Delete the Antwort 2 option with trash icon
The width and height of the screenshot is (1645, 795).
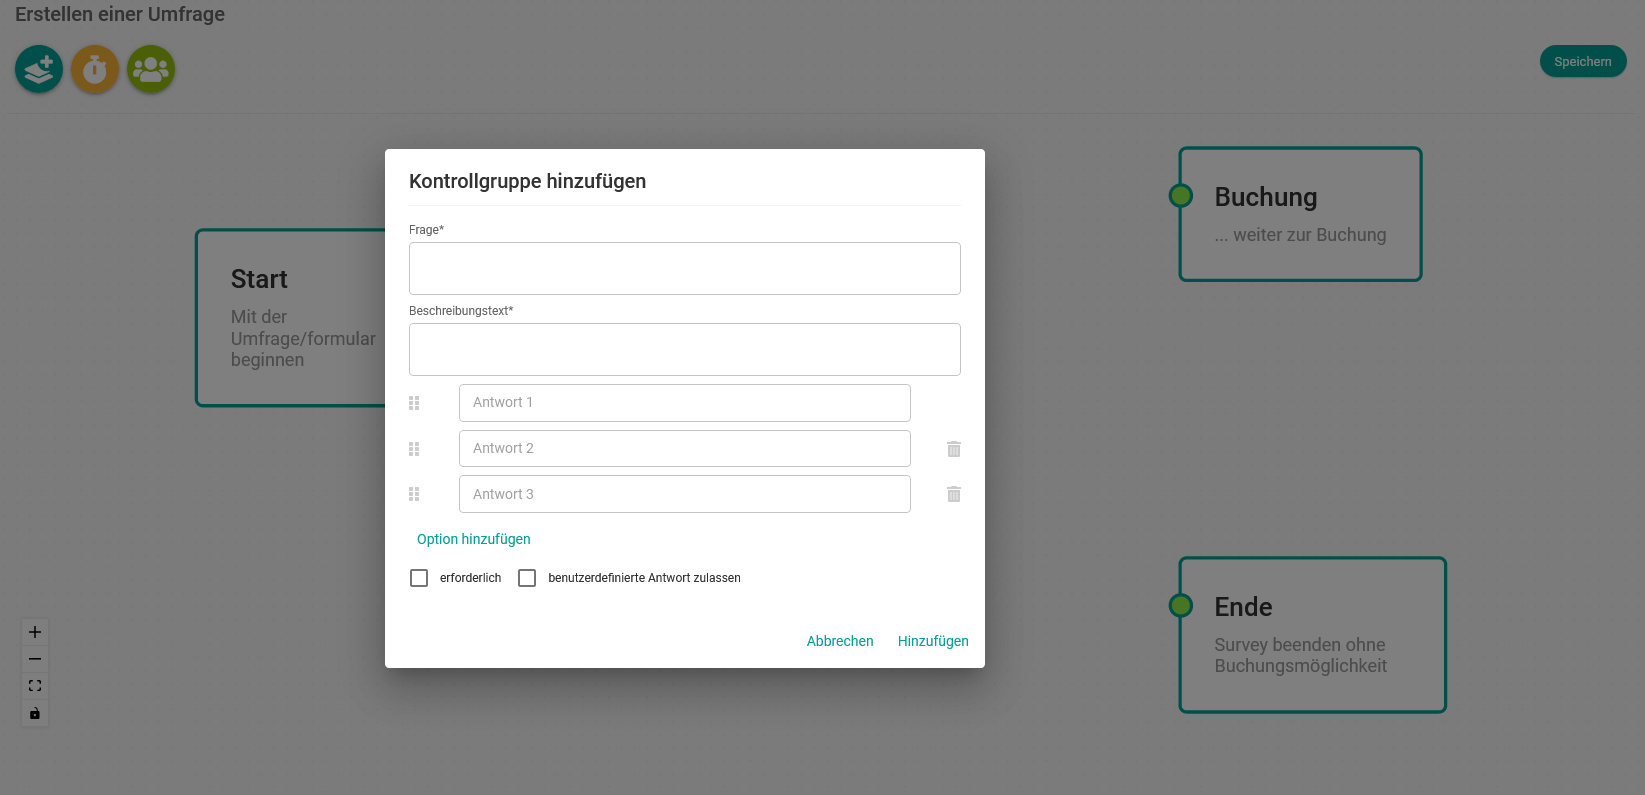pos(954,449)
